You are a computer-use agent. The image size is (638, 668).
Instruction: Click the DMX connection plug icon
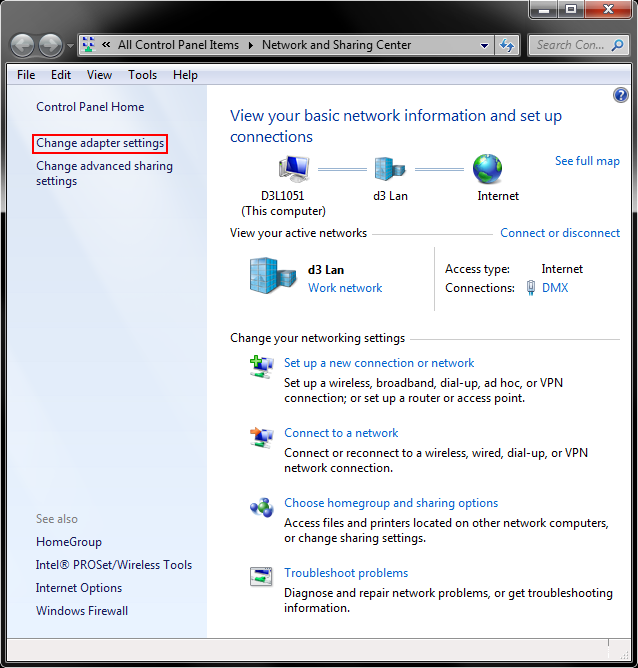tap(531, 288)
